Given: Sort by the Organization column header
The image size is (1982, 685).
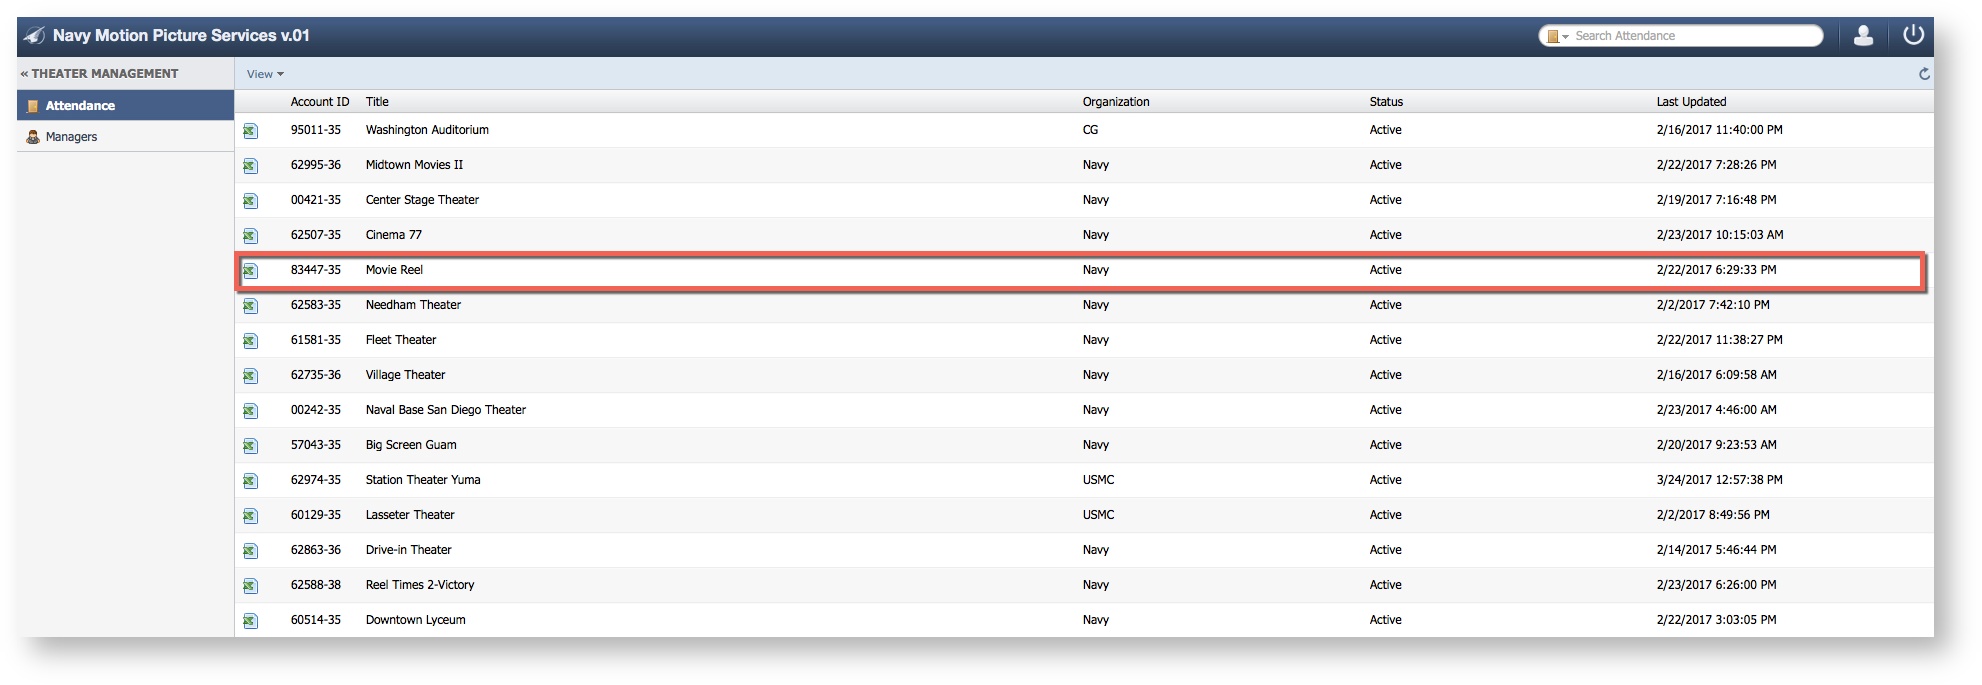Looking at the screenshot, I should point(1115,102).
